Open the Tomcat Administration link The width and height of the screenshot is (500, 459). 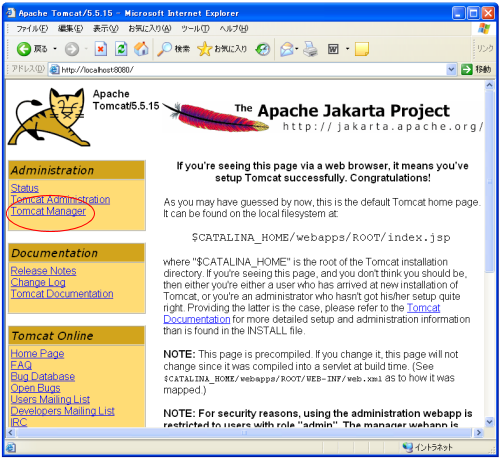pos(60,200)
